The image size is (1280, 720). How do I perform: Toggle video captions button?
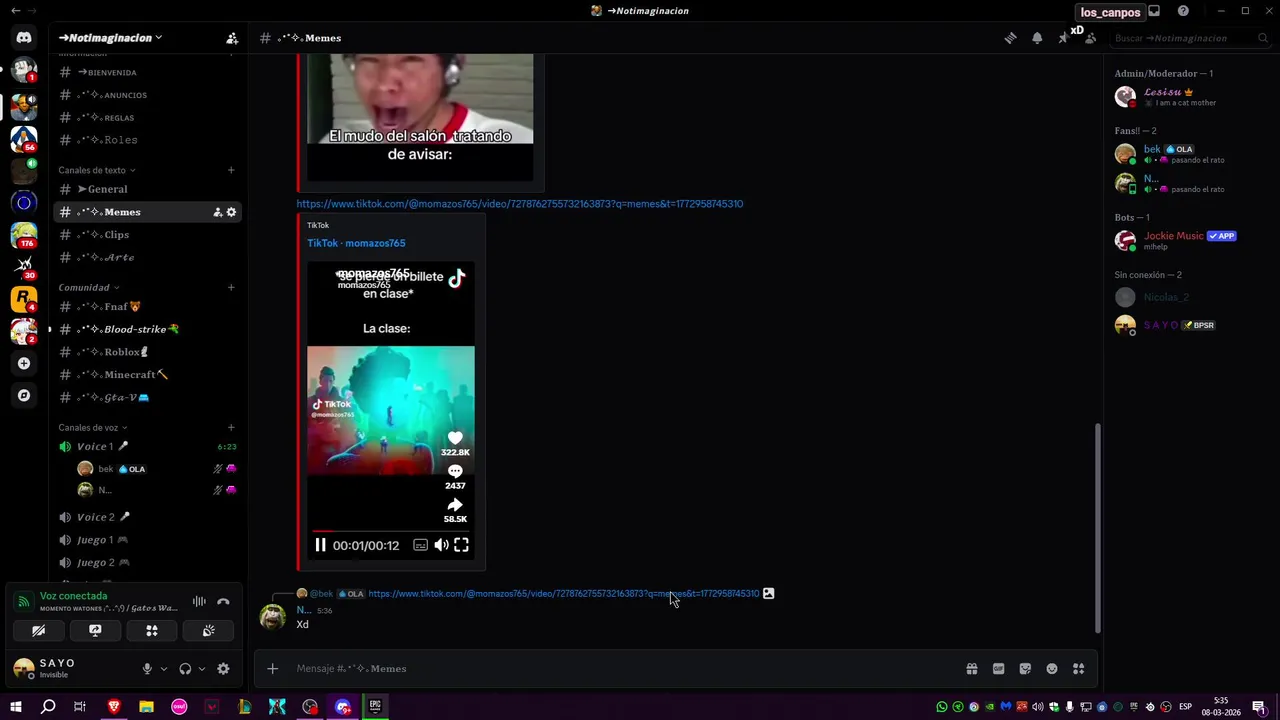(x=420, y=545)
